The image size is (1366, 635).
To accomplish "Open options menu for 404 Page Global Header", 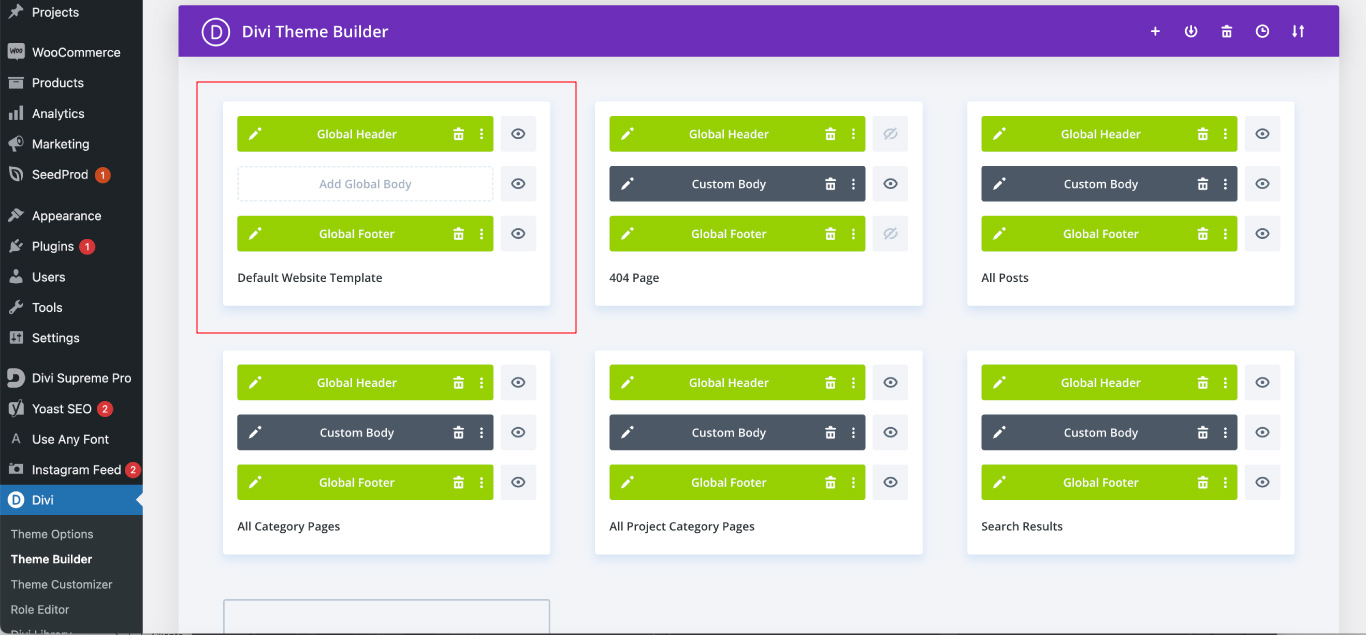I will coord(853,134).
